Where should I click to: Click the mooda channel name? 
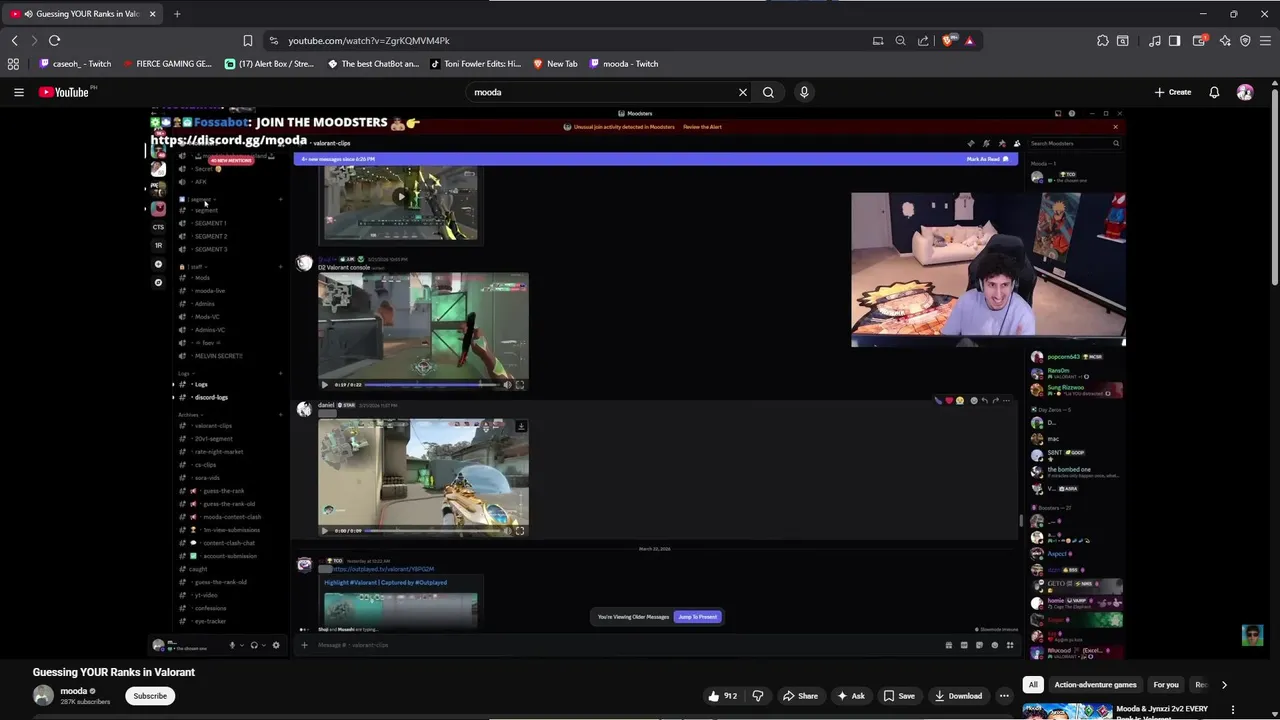pos(74,691)
